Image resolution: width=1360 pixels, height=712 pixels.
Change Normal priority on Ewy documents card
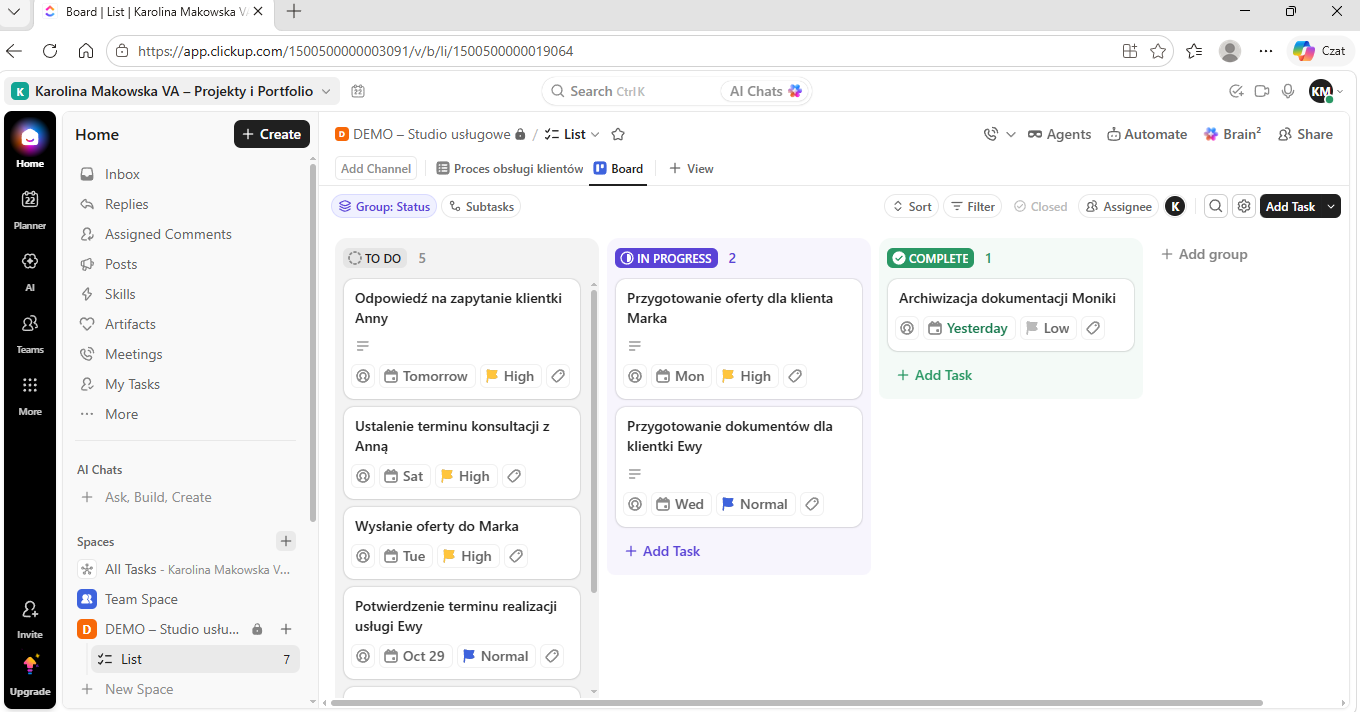coord(755,504)
